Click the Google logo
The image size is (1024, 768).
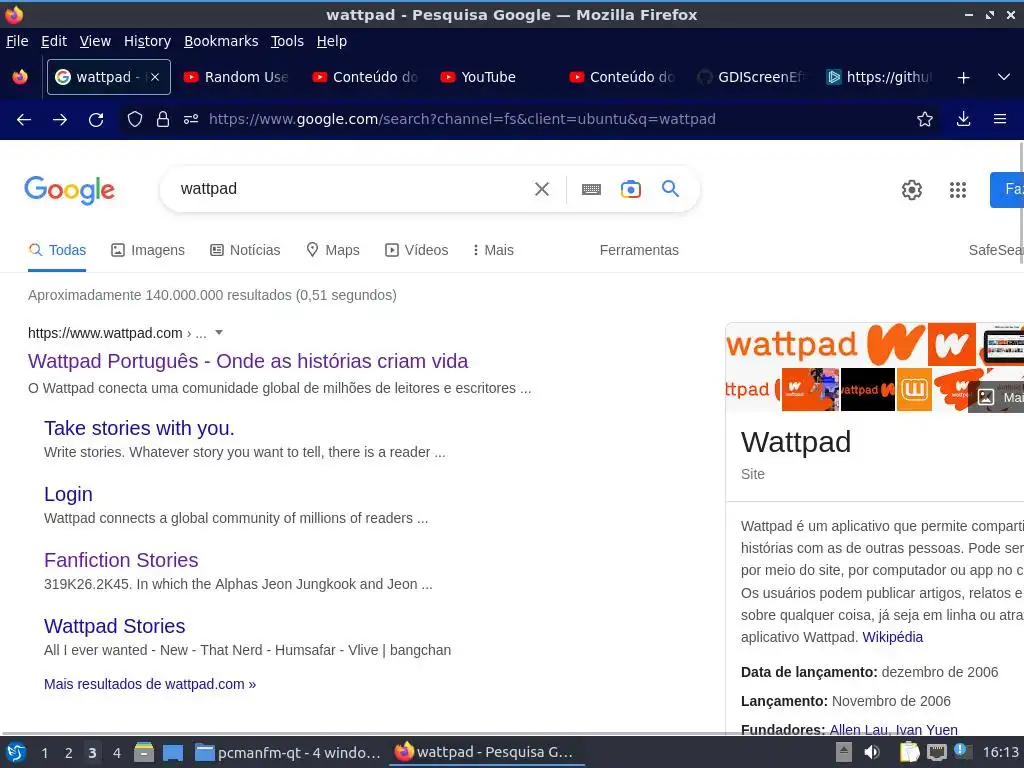click(69, 190)
